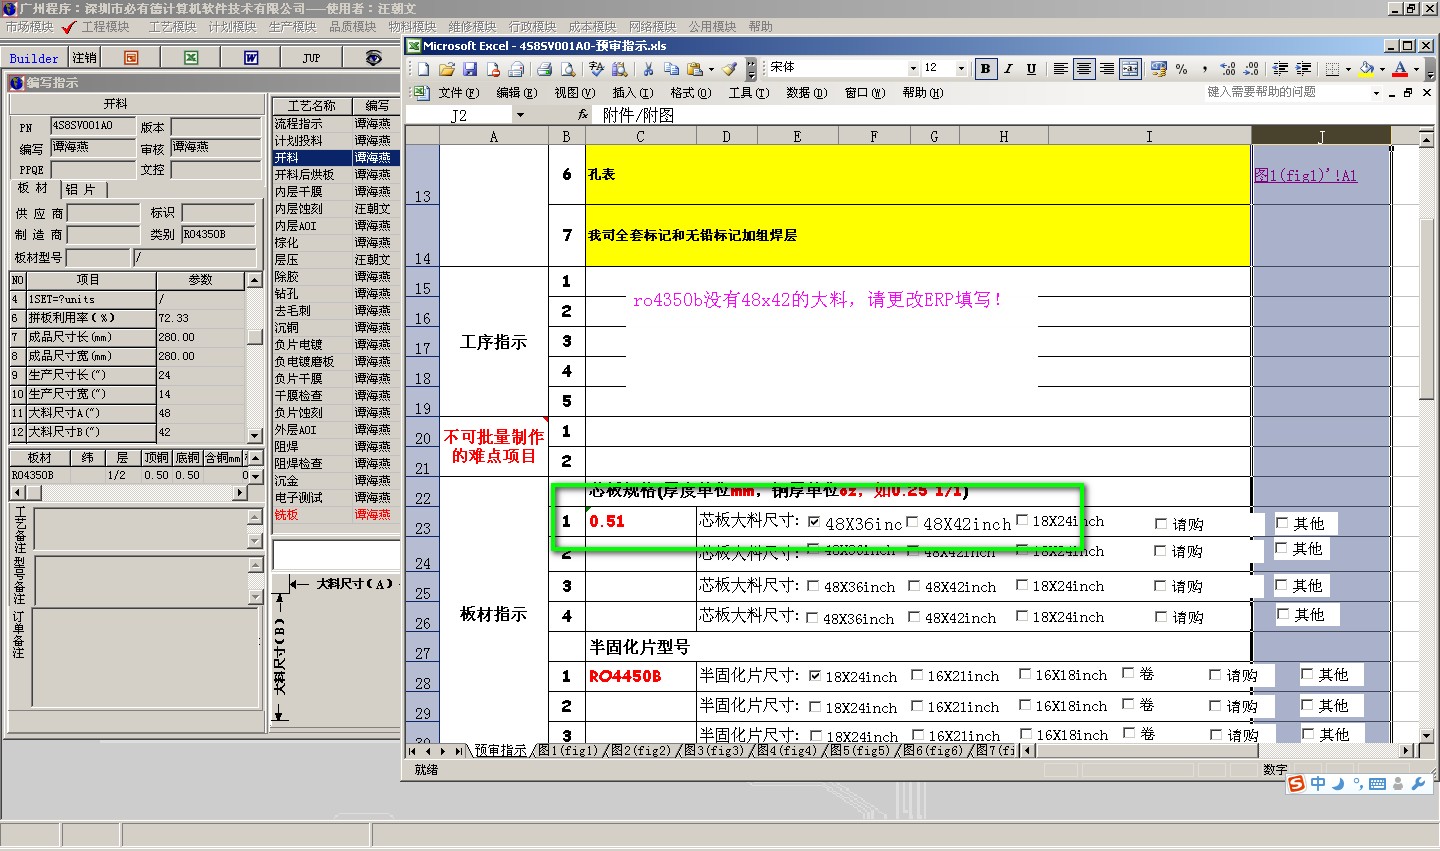
Task: Click the Decrease Decimal icon
Action: [1251, 69]
